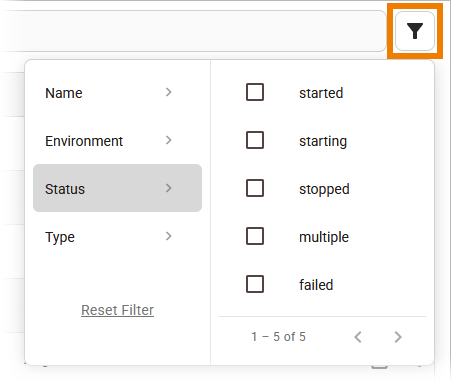
Task: Check the 'stopped' status checkbox
Action: coord(255,188)
